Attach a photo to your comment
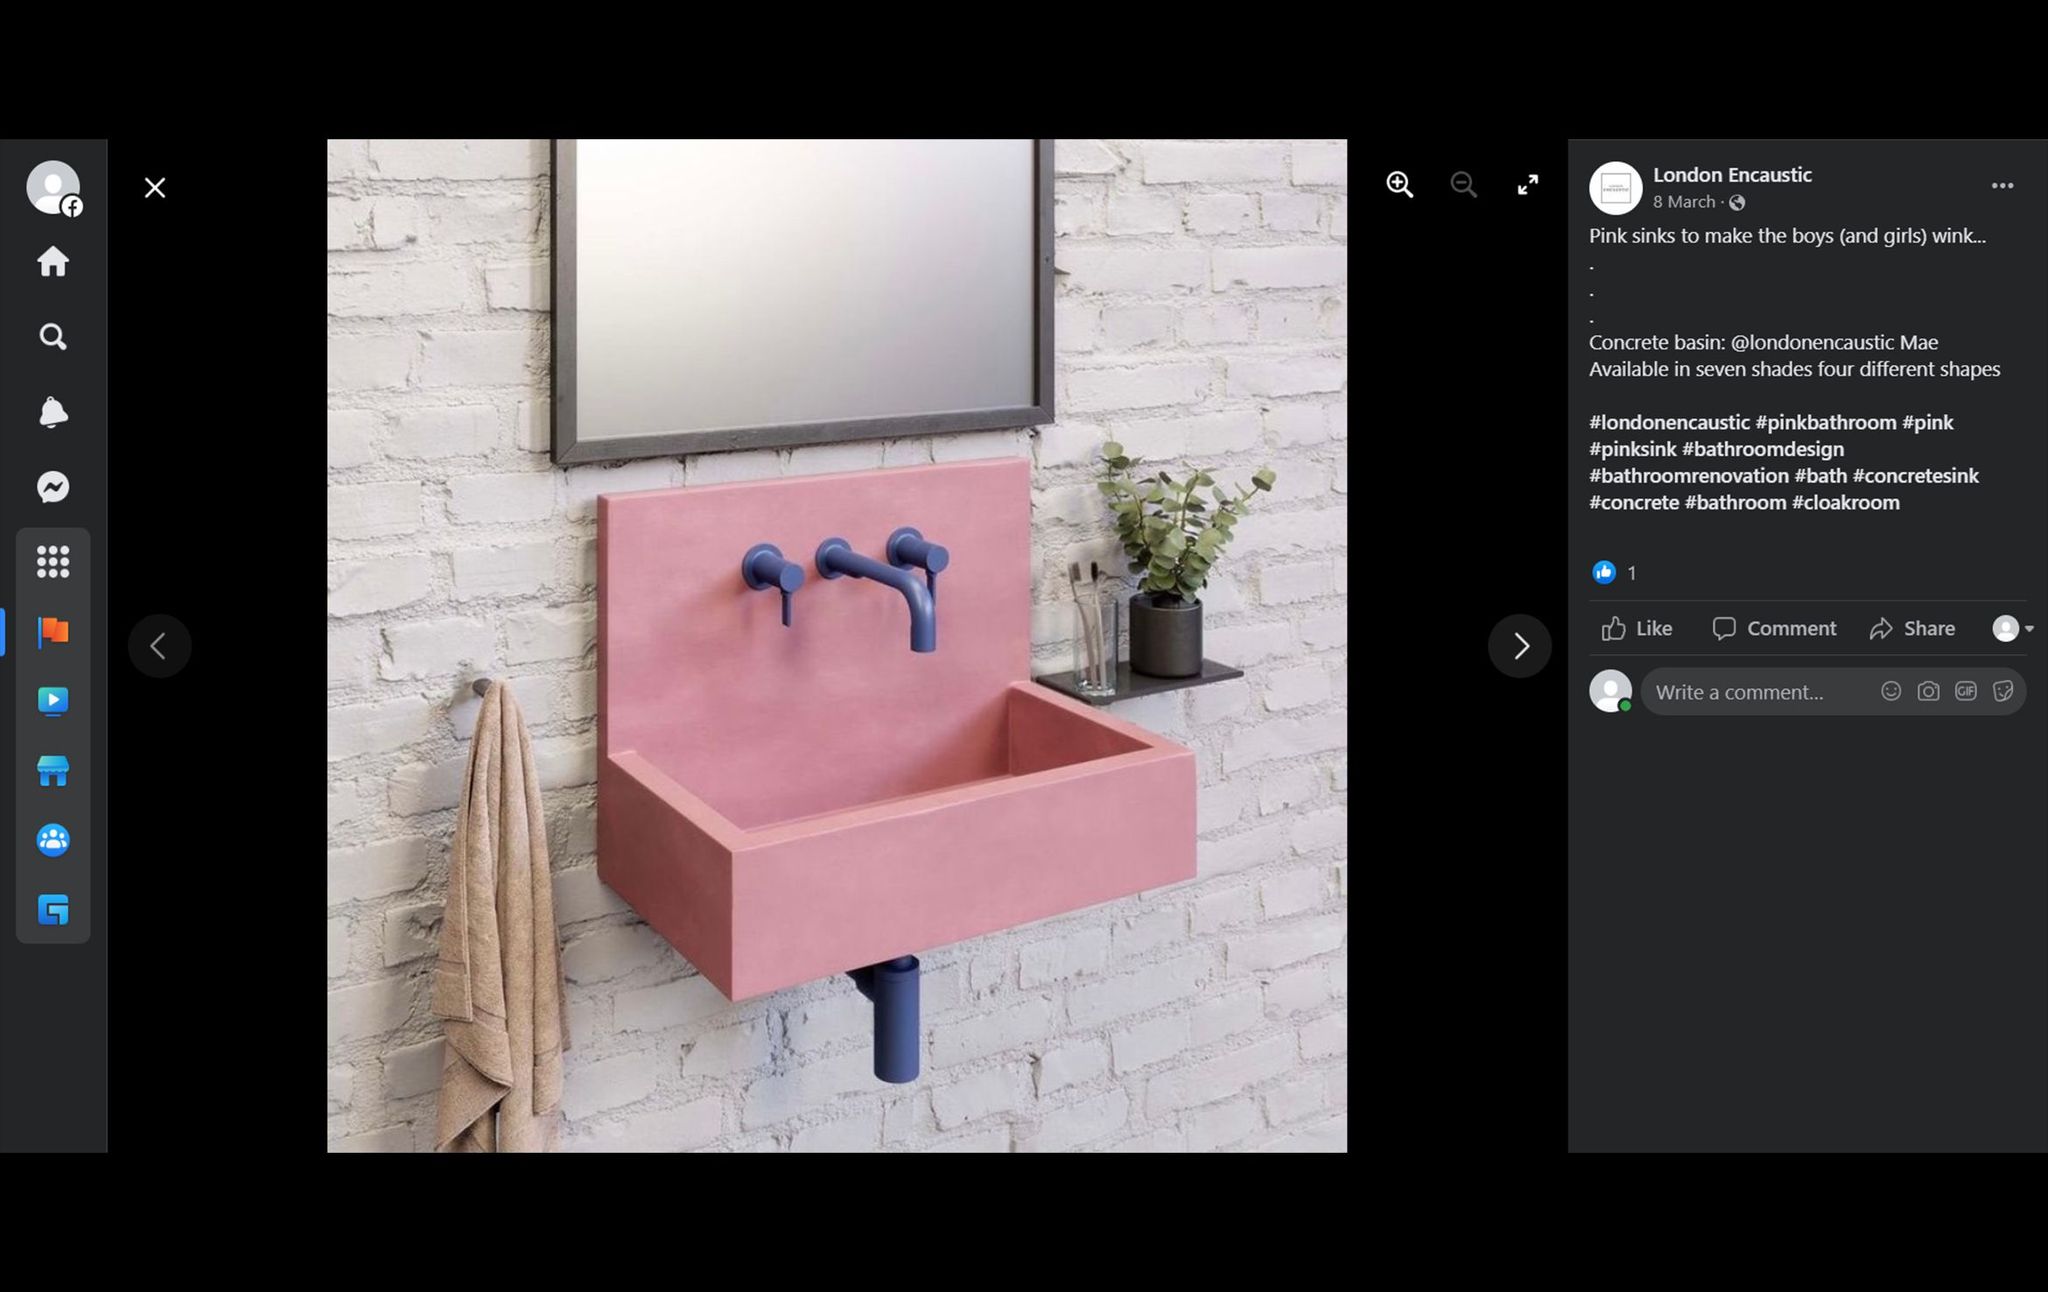2048x1292 pixels. tap(1928, 691)
